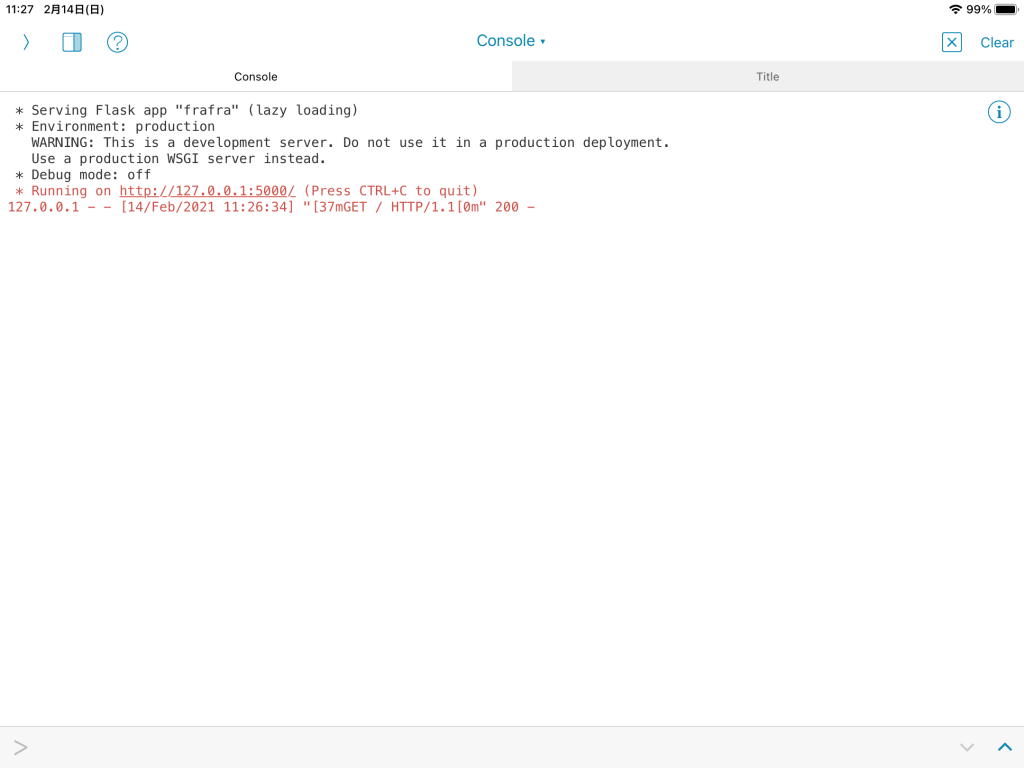This screenshot has width=1024, height=768.
Task: Tap the Wi-Fi icon in the status bar
Action: click(955, 9)
